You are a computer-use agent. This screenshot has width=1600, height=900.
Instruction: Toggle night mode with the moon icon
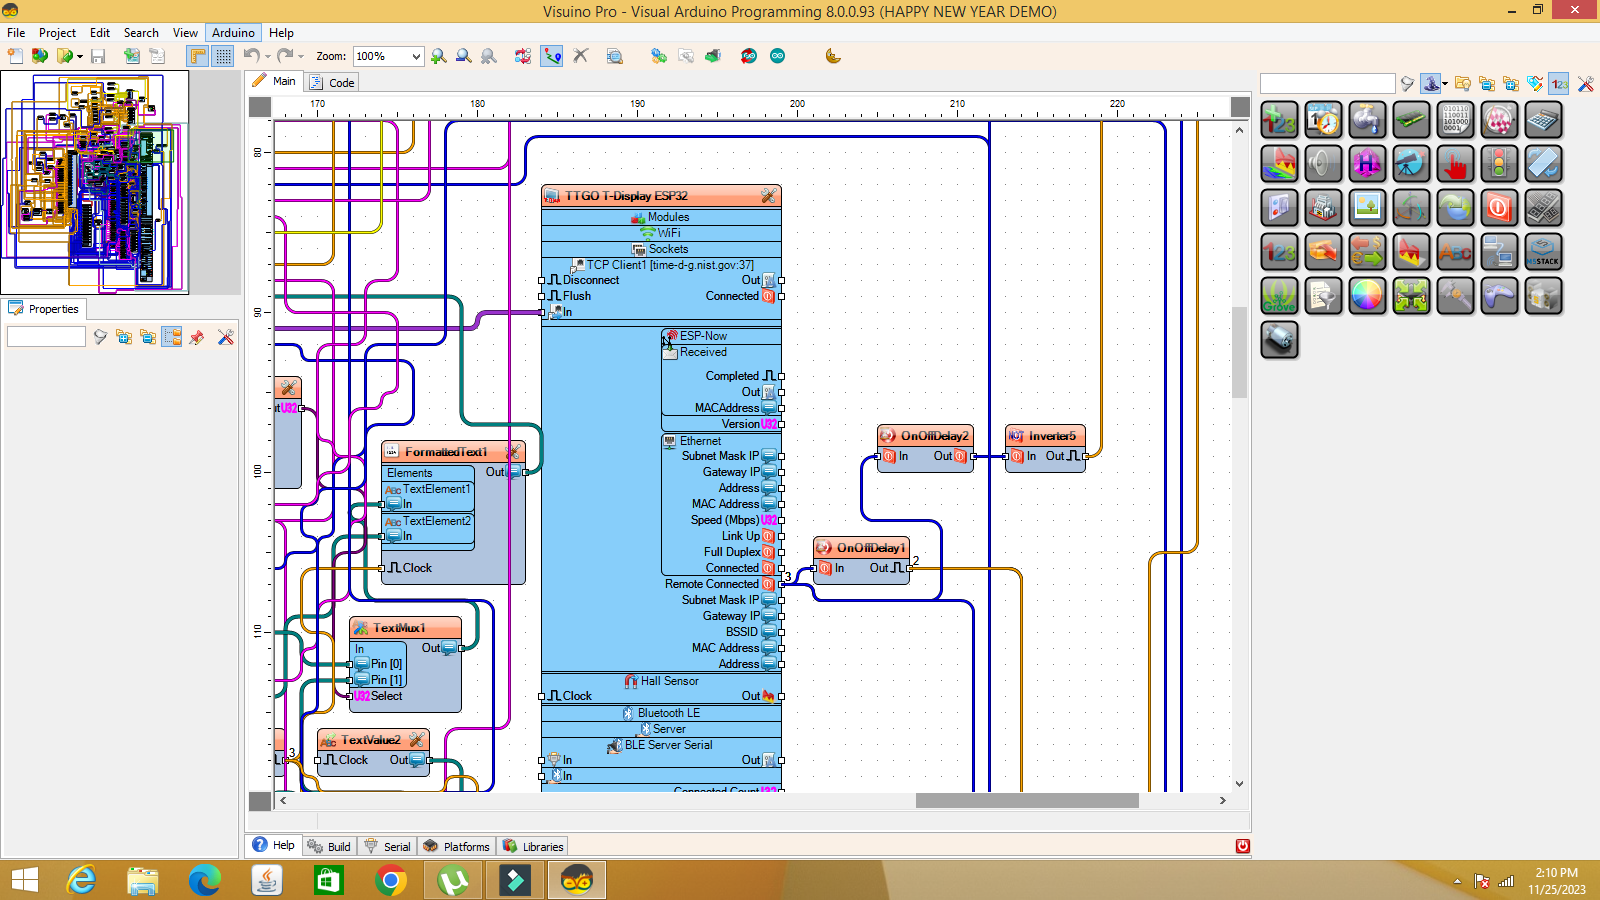coord(833,56)
